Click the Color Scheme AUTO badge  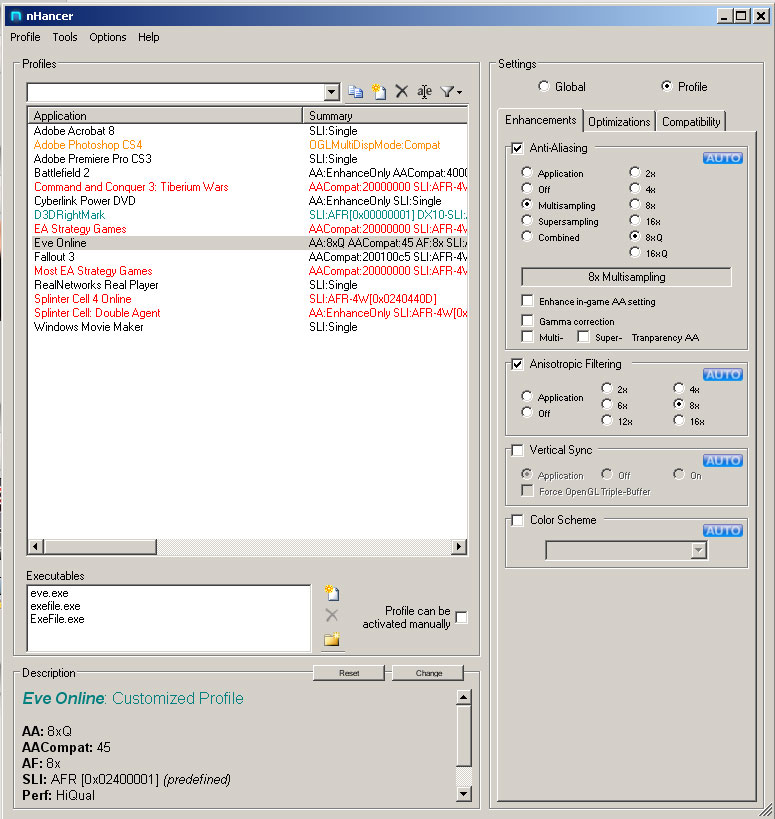(x=723, y=531)
